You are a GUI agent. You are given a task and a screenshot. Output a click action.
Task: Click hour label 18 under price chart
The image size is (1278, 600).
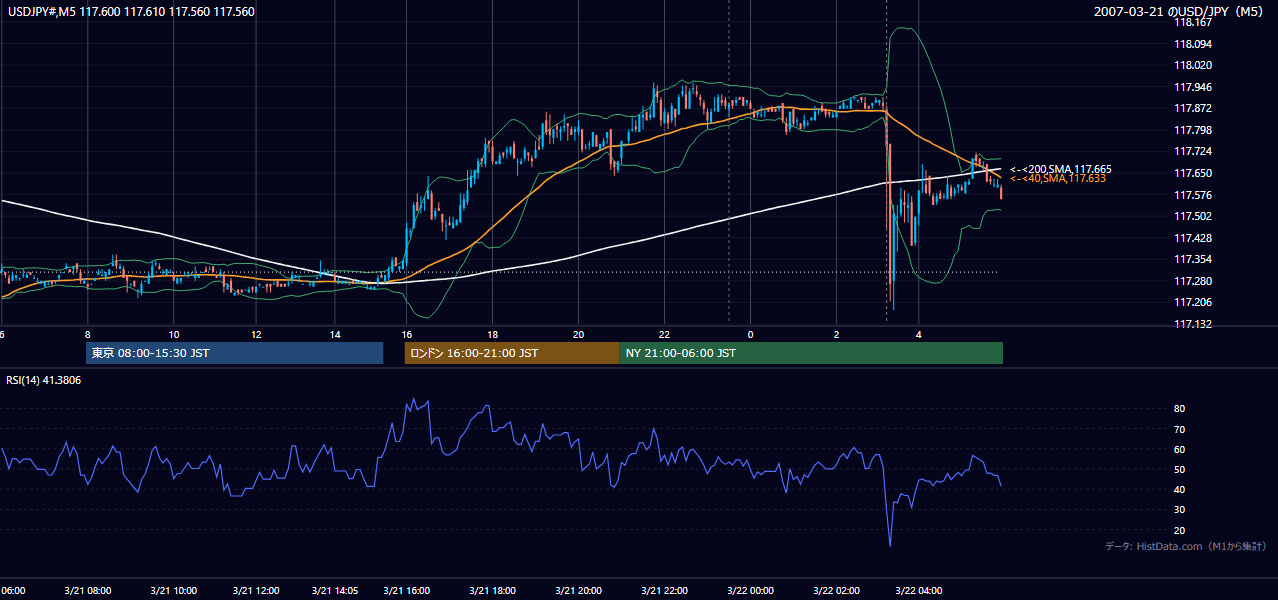[x=493, y=334]
